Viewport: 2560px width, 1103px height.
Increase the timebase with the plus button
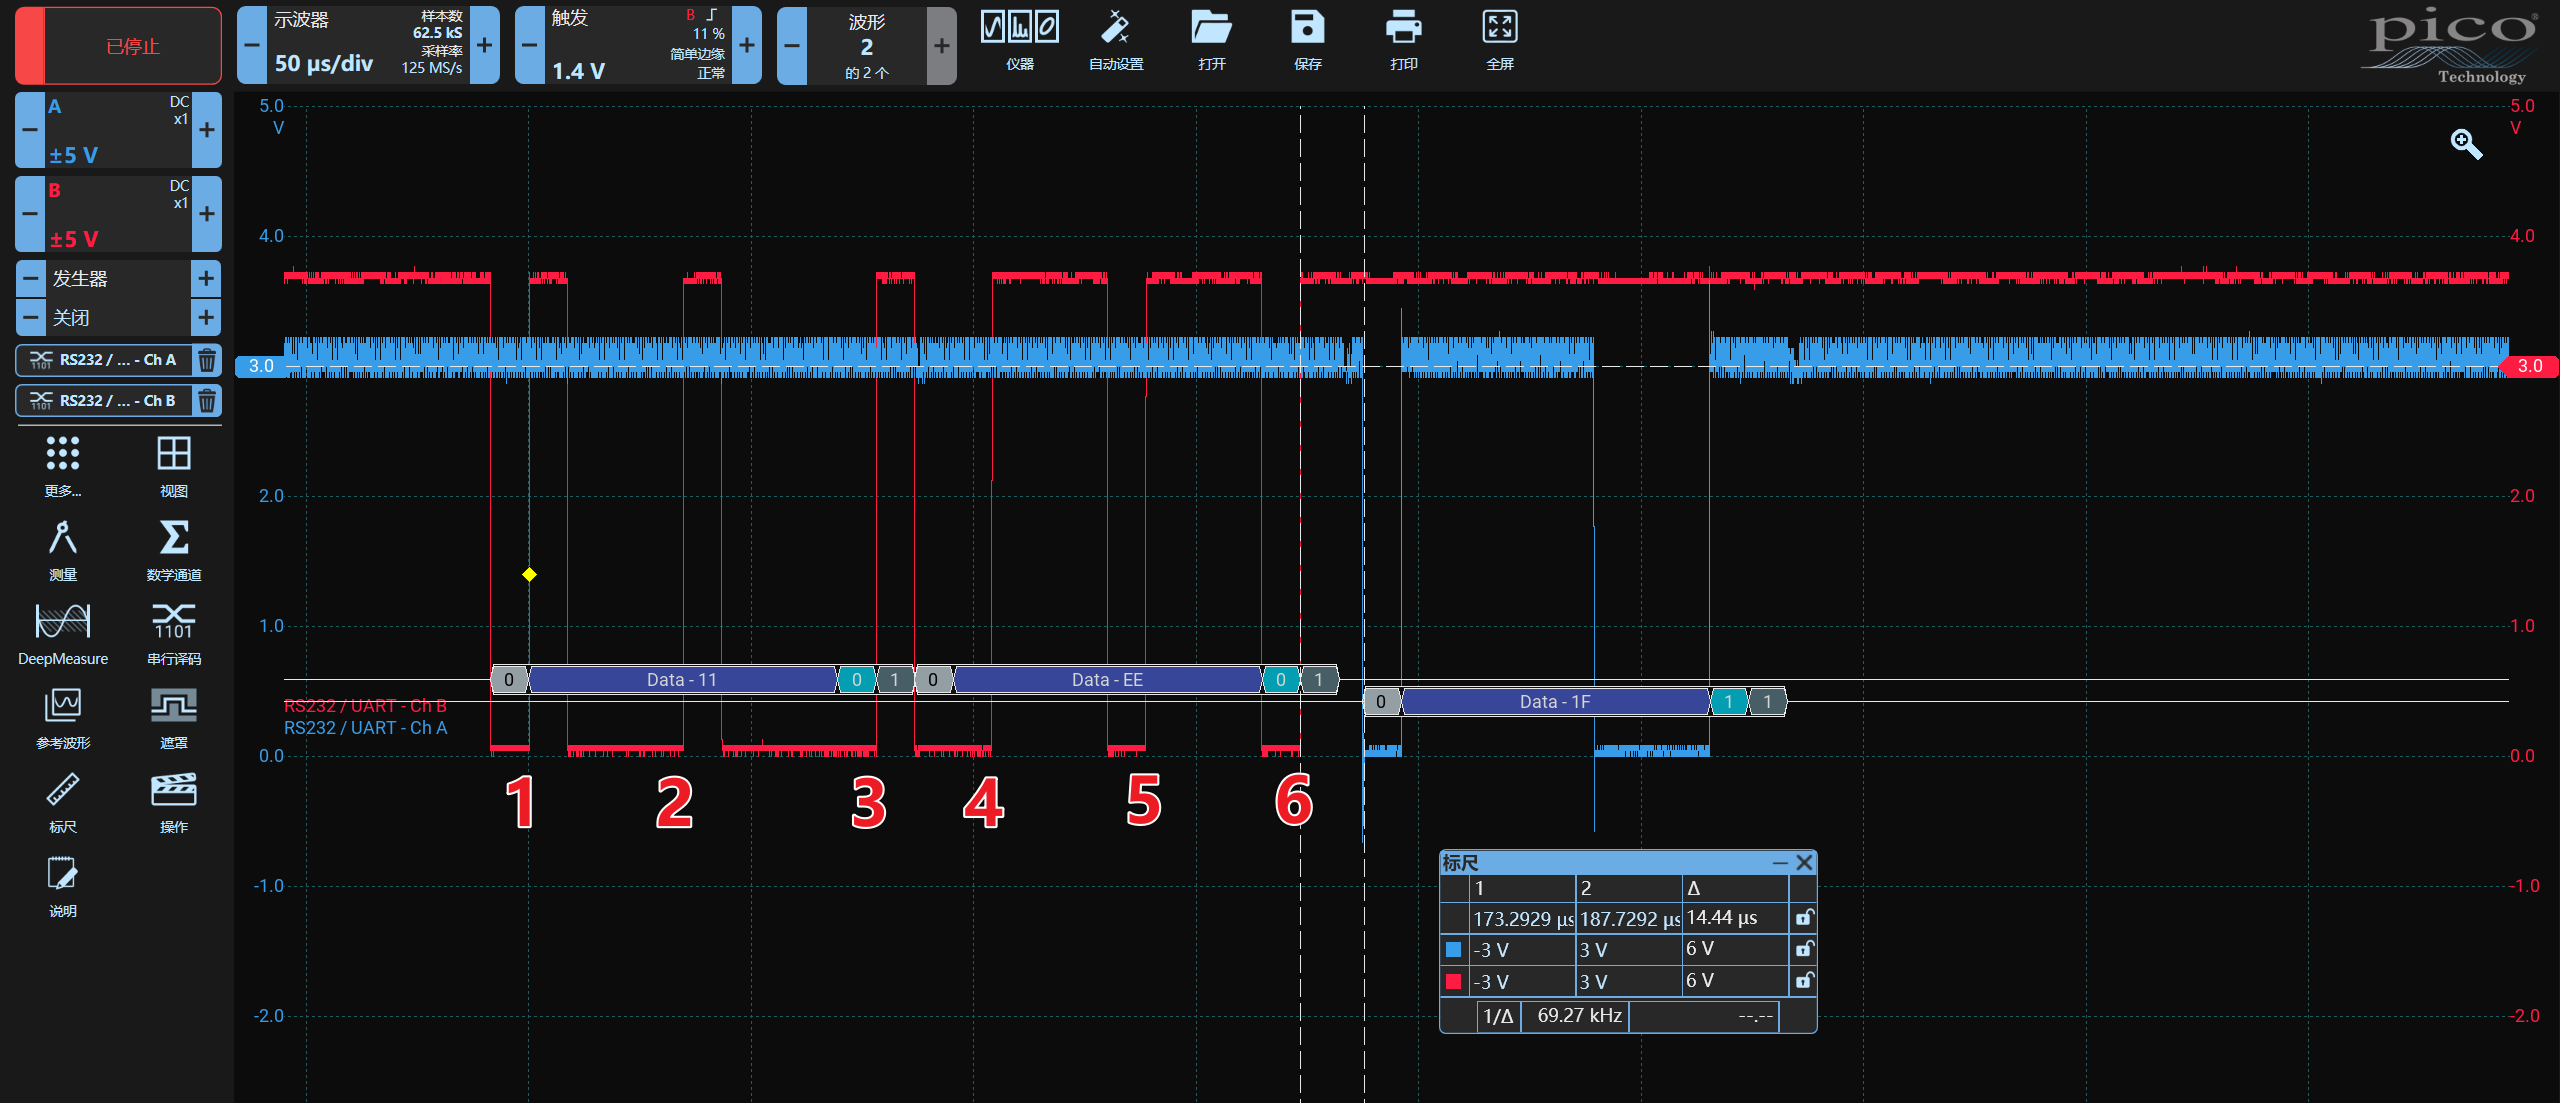484,45
